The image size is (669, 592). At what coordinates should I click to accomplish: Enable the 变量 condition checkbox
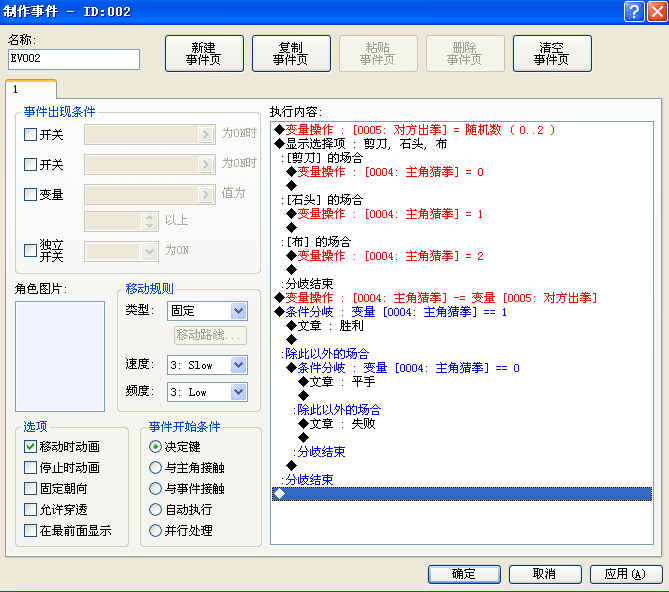coord(30,194)
